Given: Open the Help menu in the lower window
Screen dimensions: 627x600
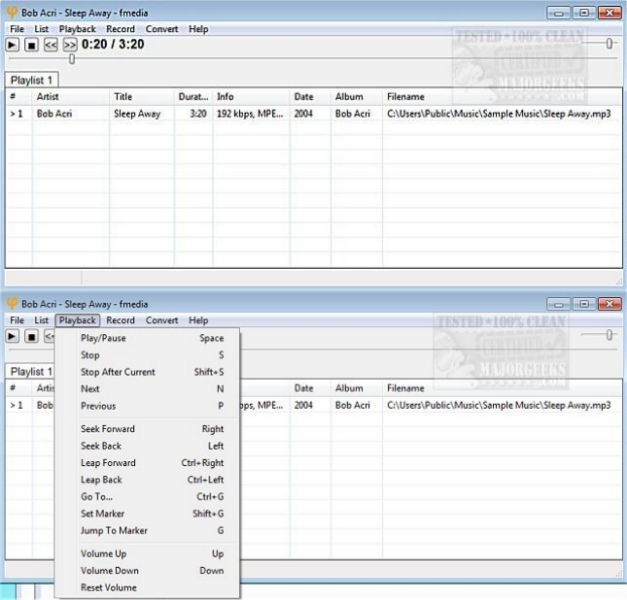Looking at the screenshot, I should tap(198, 320).
